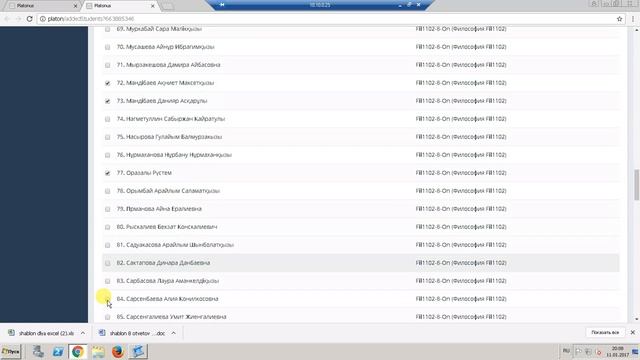Tick the checkbox for student 79
Viewport: 640px width, 360px height.
pos(107,209)
